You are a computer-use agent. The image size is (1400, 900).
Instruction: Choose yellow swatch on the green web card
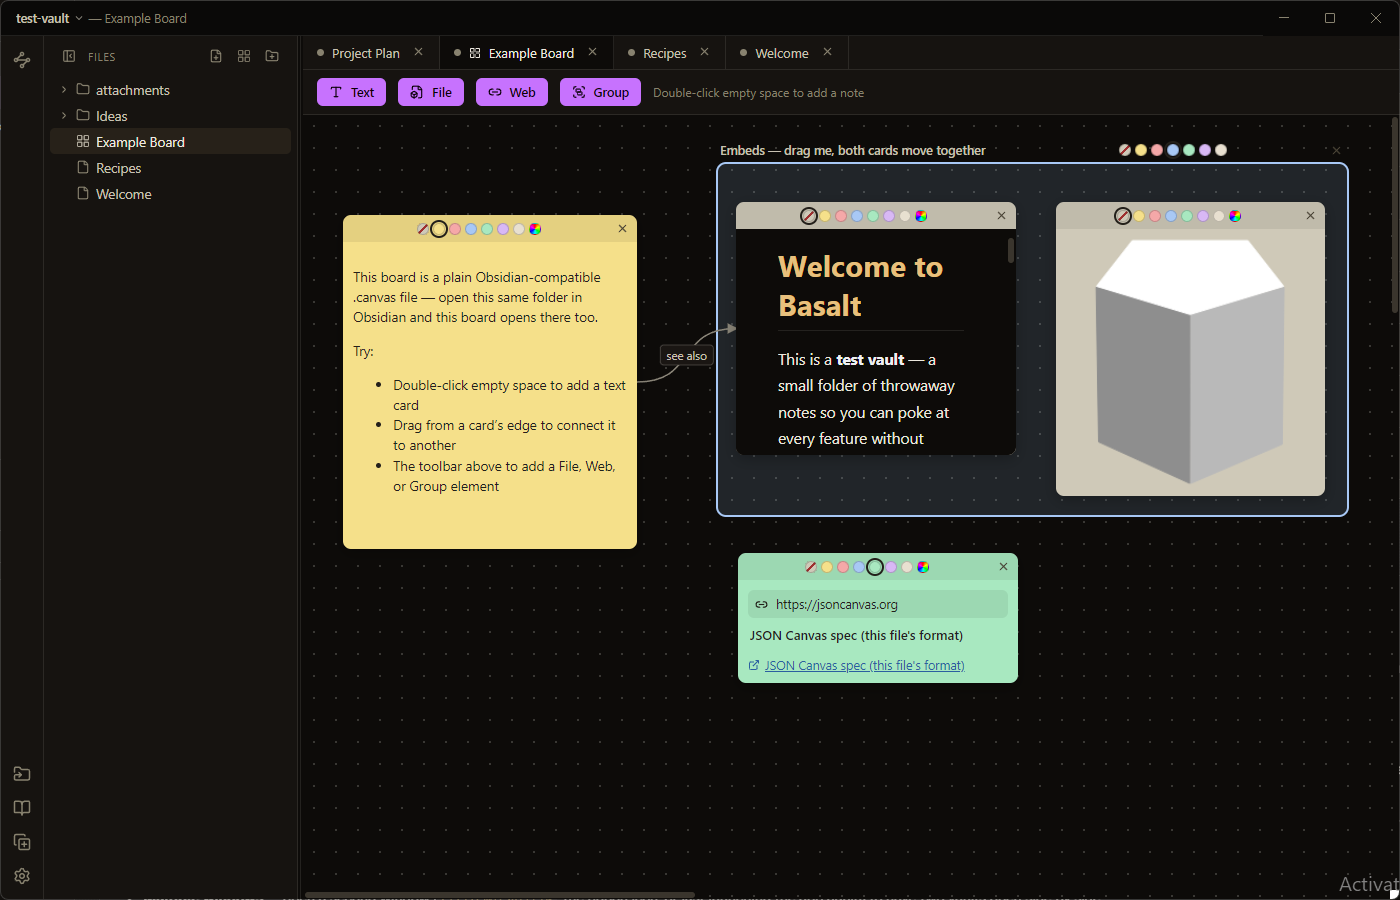pos(827,567)
